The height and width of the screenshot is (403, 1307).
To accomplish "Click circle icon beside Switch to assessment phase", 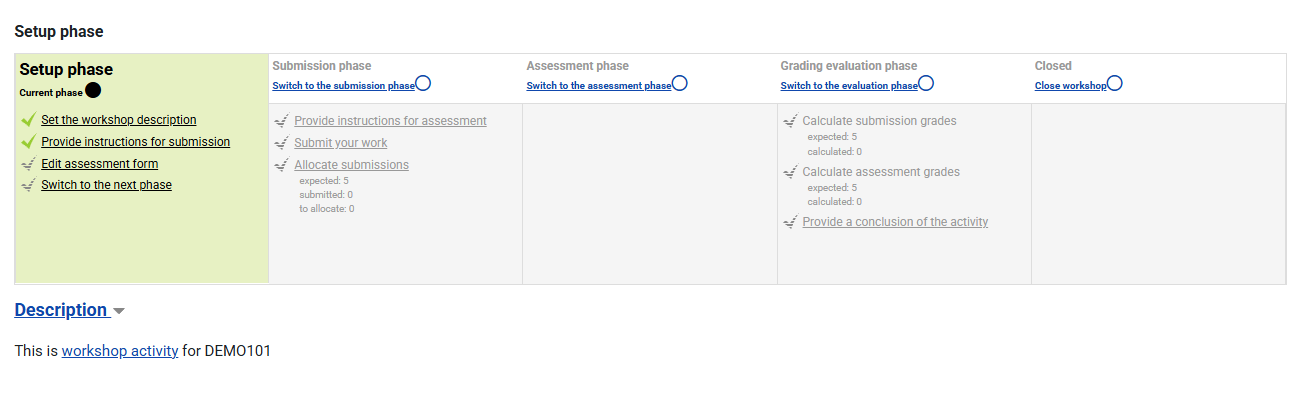I will coord(680,83).
